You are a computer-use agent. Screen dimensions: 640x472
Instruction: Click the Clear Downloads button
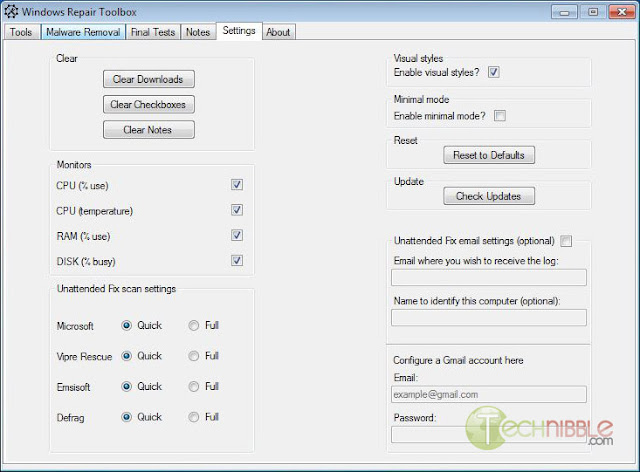(x=149, y=79)
